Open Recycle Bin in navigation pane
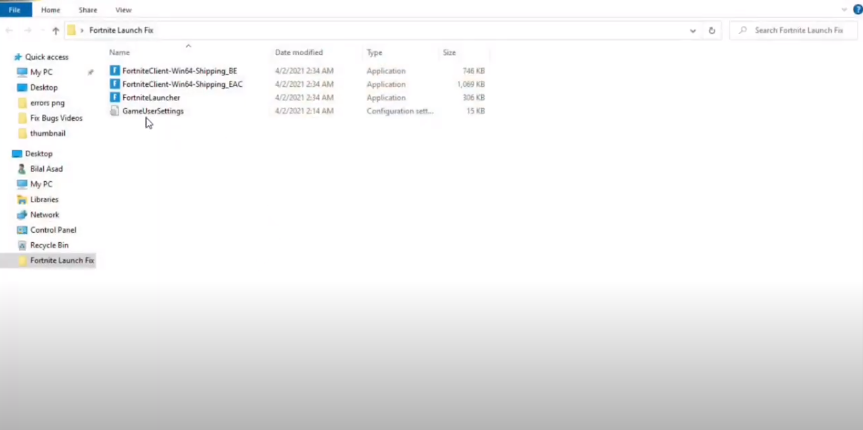863x430 pixels. [49, 245]
